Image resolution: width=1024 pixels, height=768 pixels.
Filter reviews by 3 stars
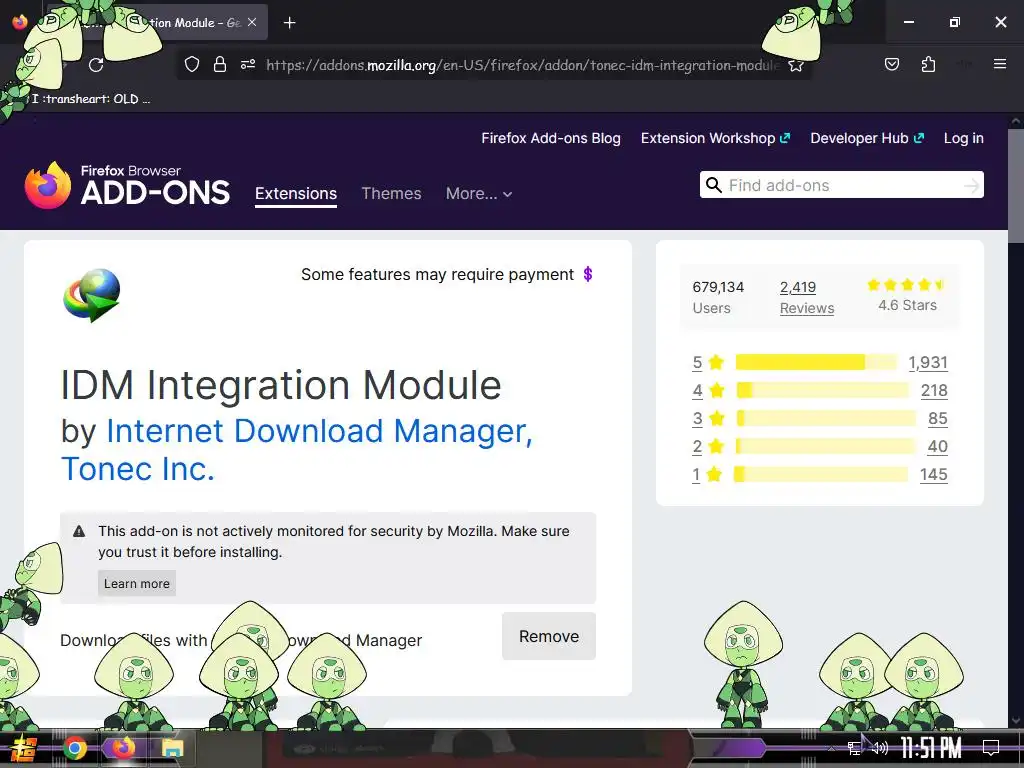(x=708, y=419)
